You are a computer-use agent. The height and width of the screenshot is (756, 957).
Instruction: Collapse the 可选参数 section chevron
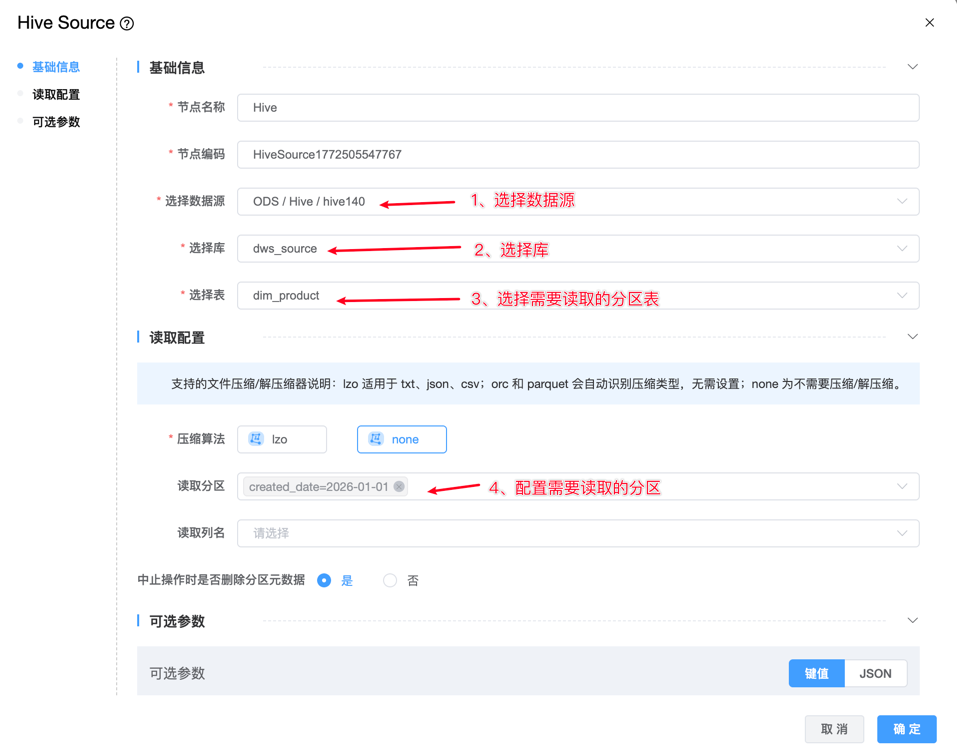(x=912, y=621)
